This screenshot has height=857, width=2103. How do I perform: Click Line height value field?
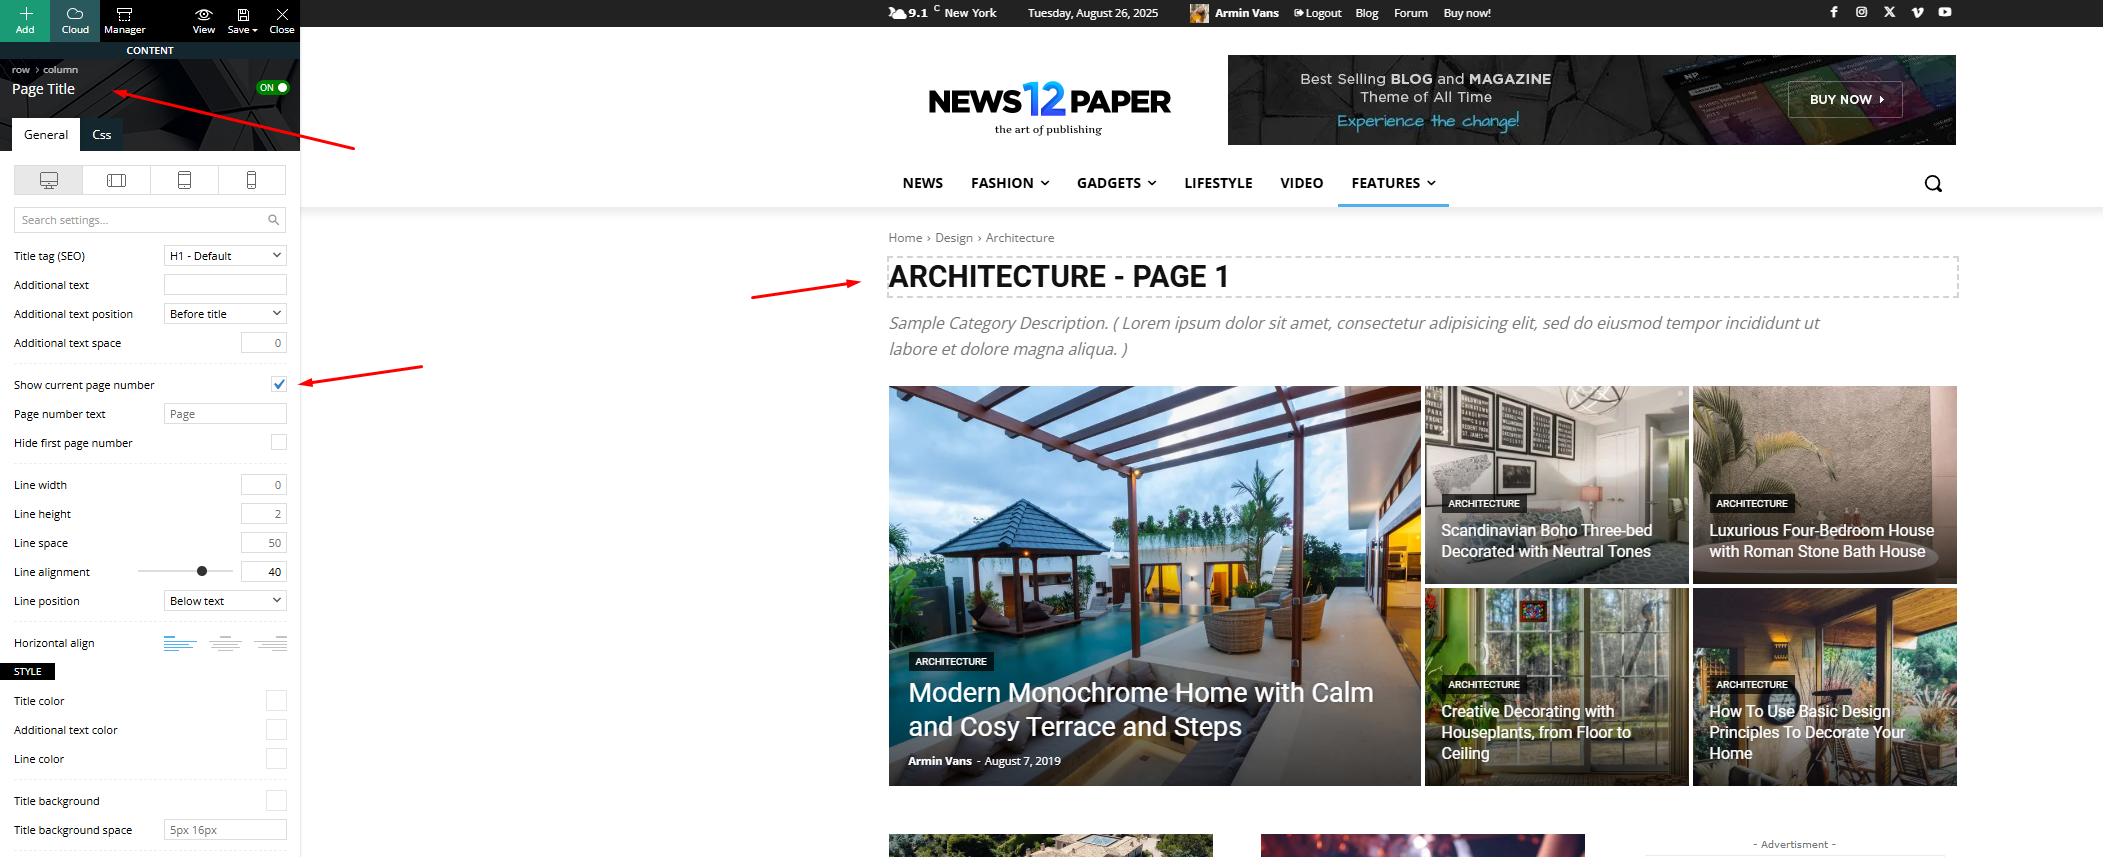(264, 514)
